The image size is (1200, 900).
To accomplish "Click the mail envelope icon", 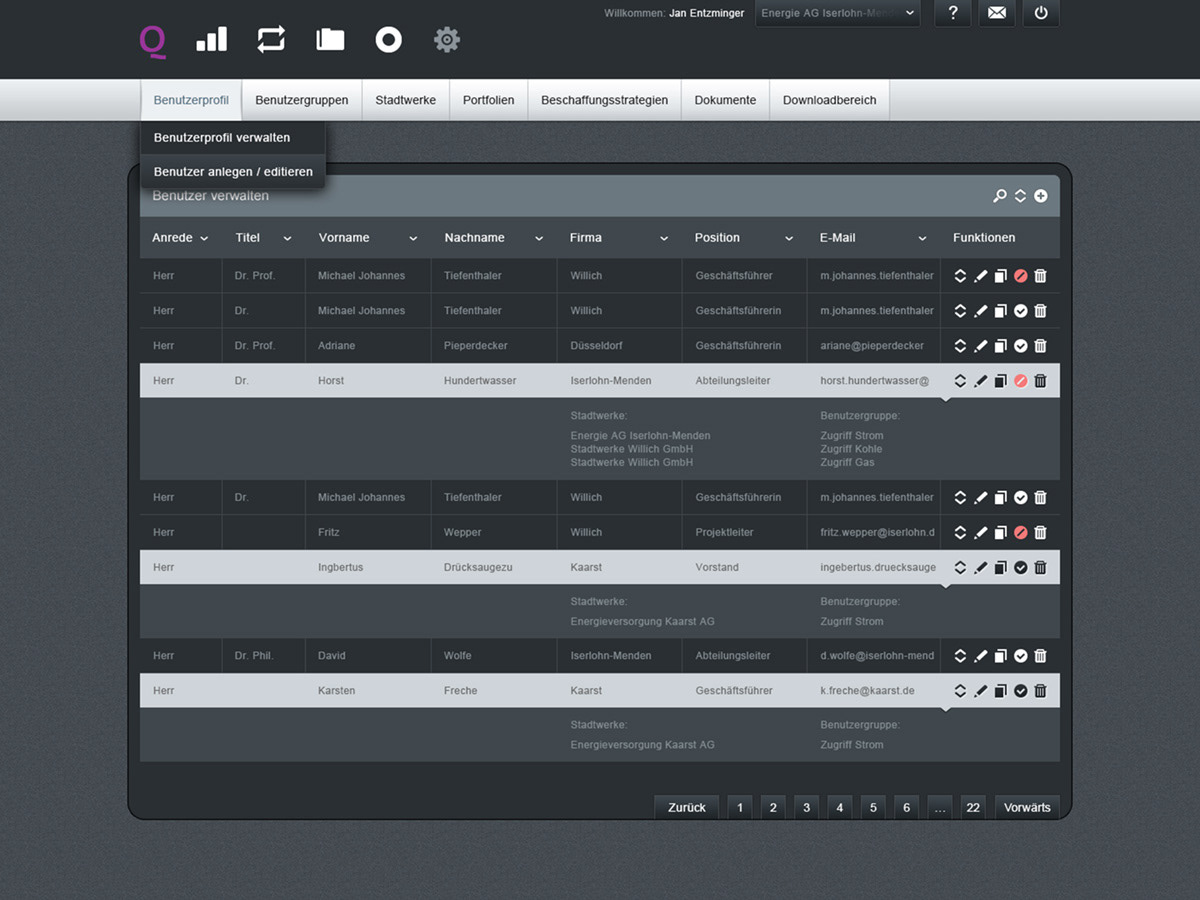I will pos(997,13).
